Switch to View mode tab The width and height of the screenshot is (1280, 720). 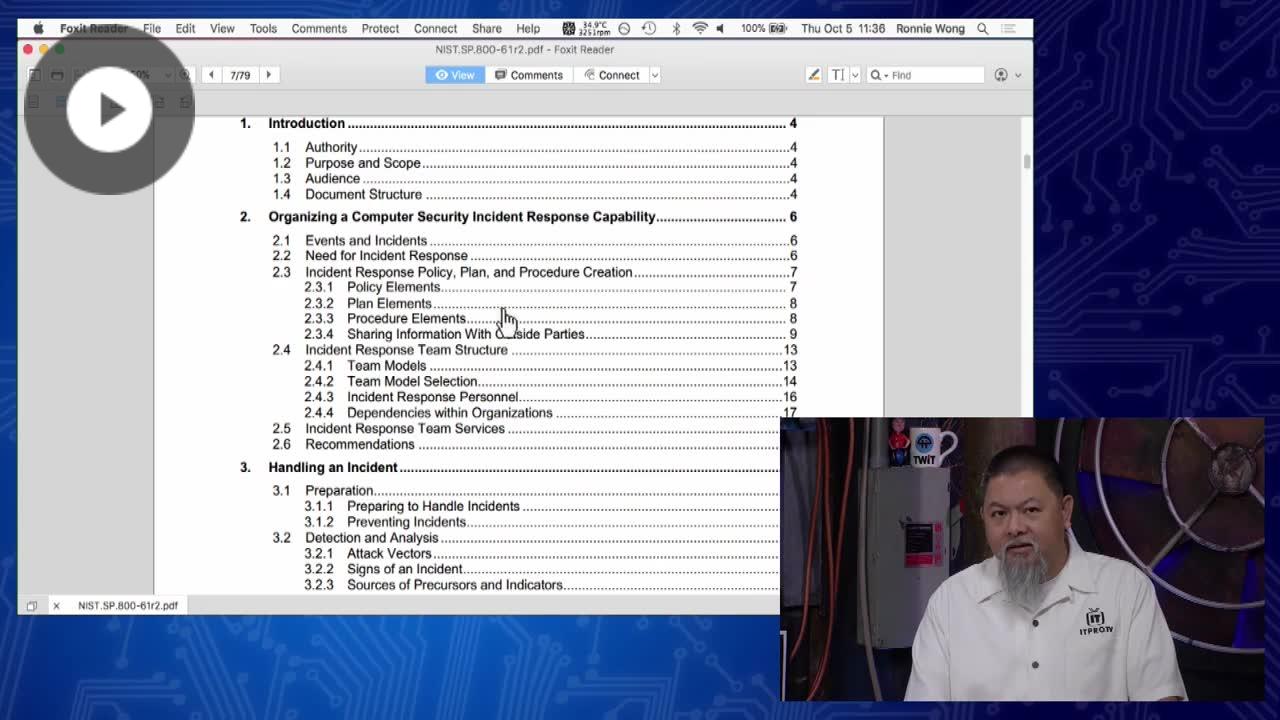[x=455, y=75]
